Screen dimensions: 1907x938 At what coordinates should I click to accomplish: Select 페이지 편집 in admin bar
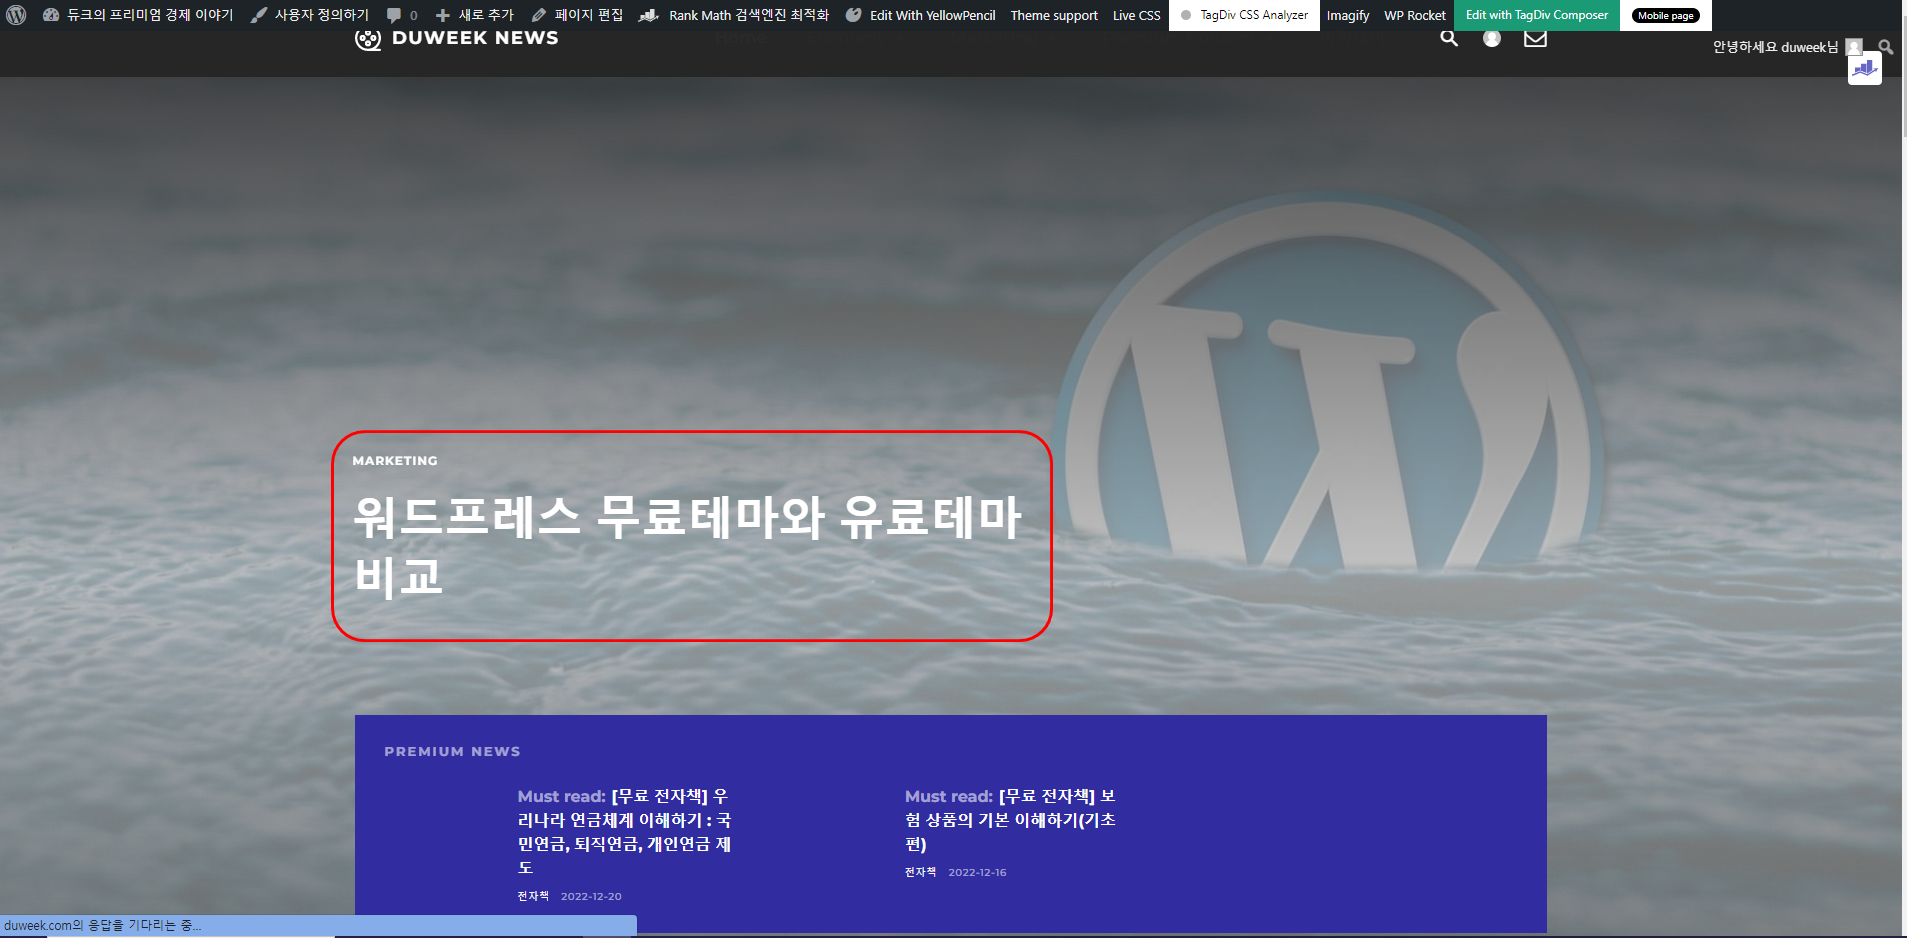click(577, 15)
